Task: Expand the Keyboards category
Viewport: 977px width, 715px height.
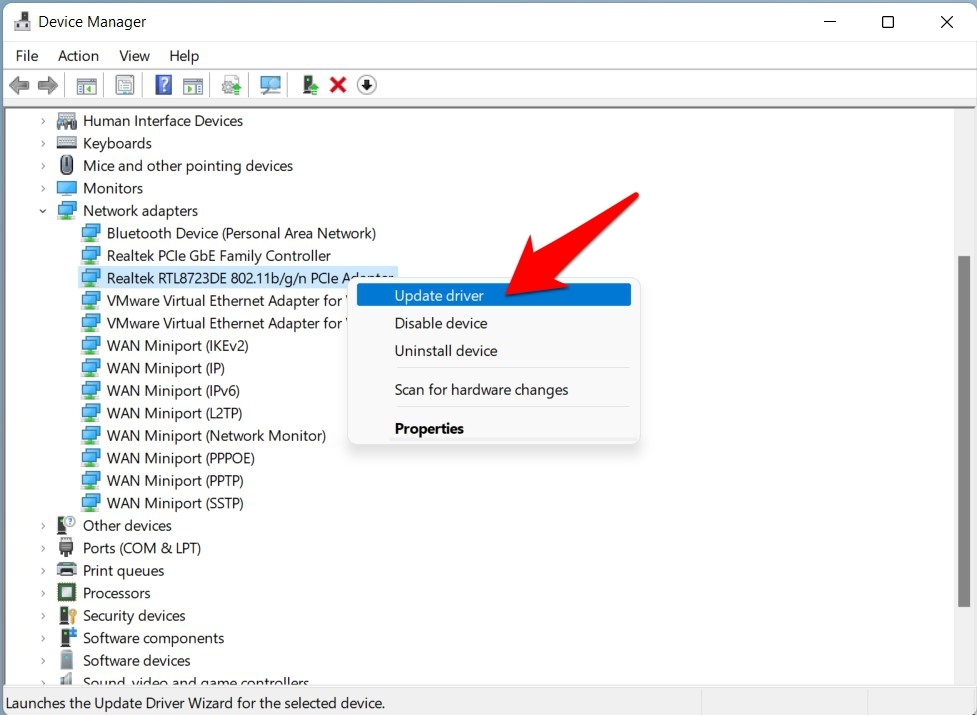Action: pyautogui.click(x=43, y=143)
